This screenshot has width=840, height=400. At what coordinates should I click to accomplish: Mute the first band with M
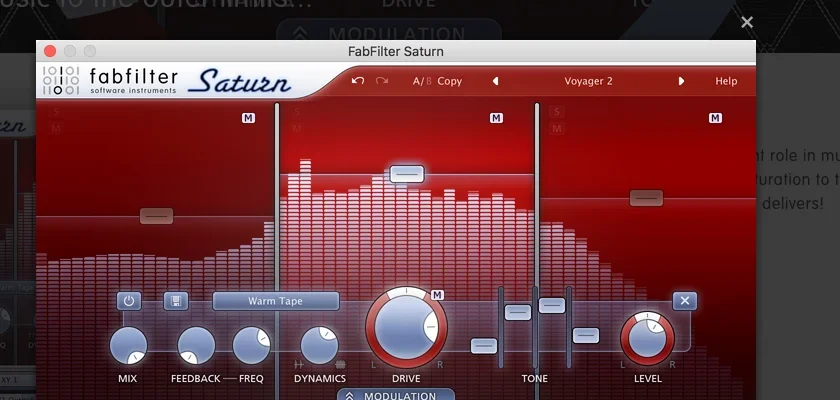click(x=56, y=129)
